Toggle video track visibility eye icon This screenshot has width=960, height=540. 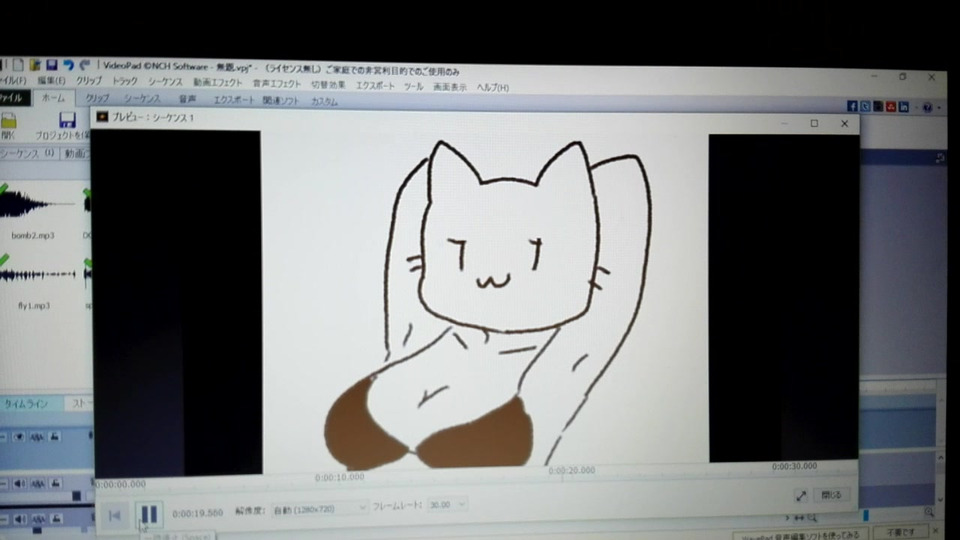coord(19,437)
